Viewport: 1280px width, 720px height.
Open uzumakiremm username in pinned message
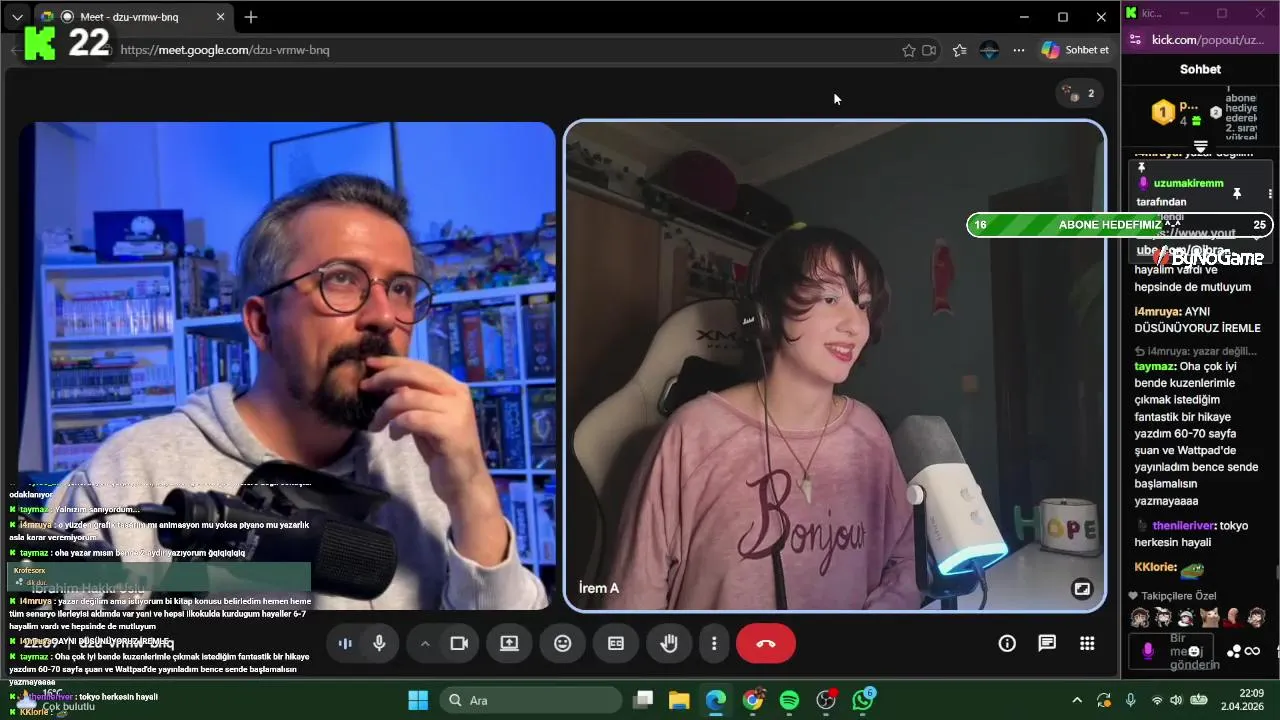click(x=1188, y=183)
